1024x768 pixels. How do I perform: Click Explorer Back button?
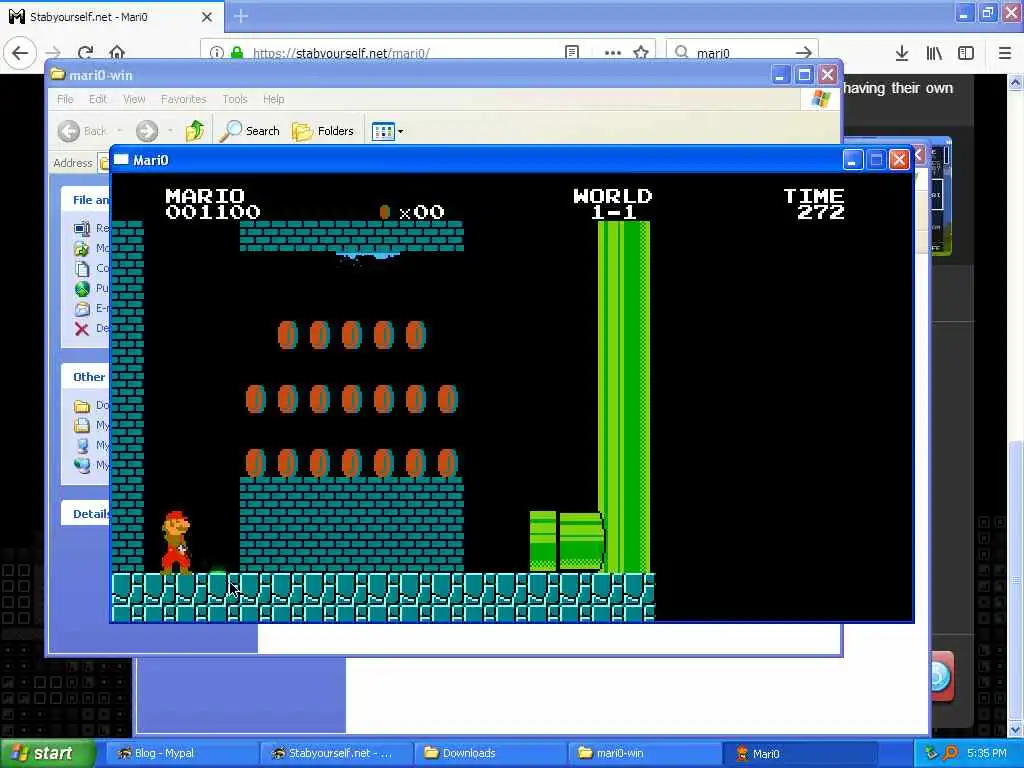pos(82,131)
